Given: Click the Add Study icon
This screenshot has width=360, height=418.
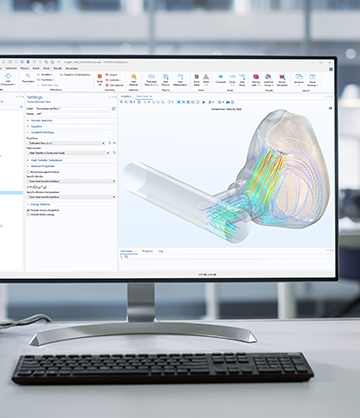Looking at the screenshot, I should (242, 80).
